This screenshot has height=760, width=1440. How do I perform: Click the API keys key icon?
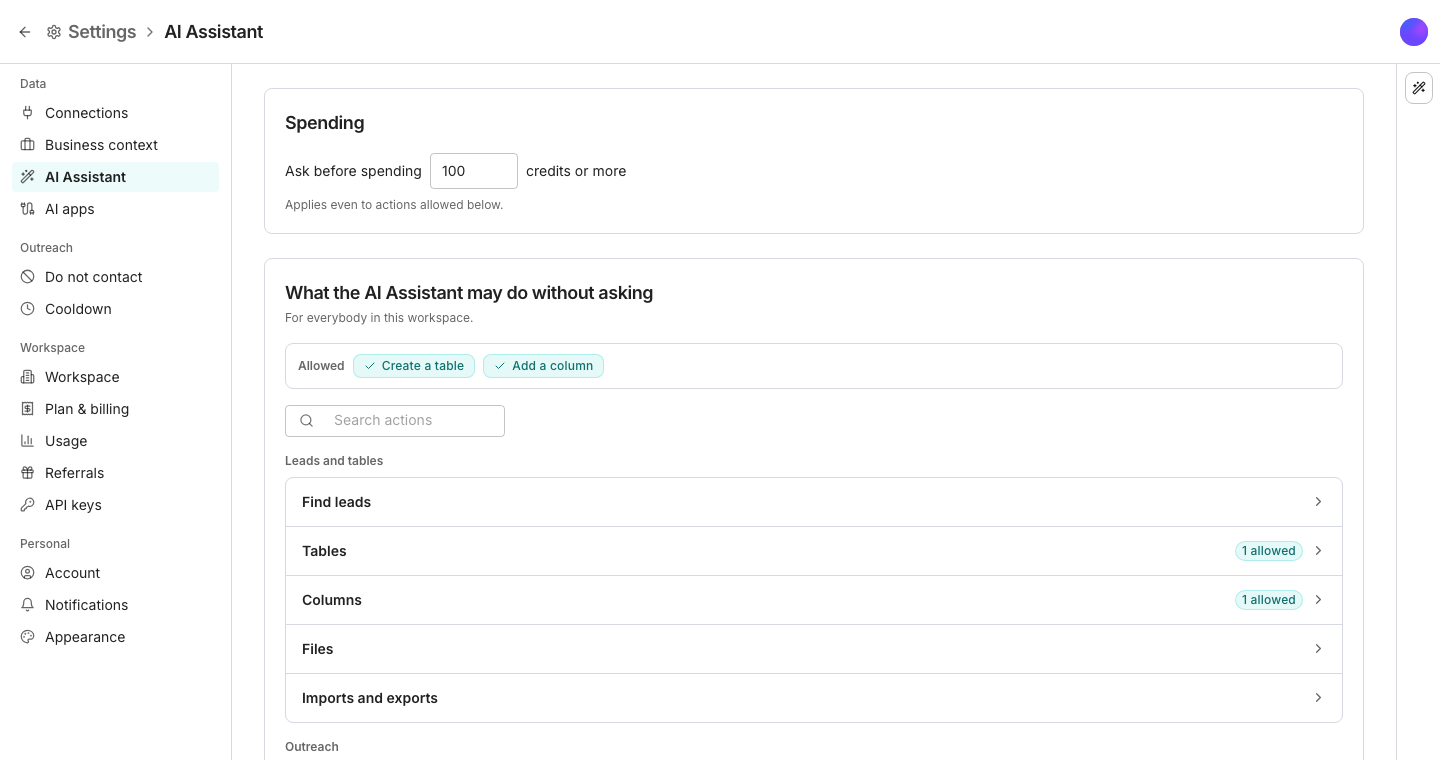point(28,505)
